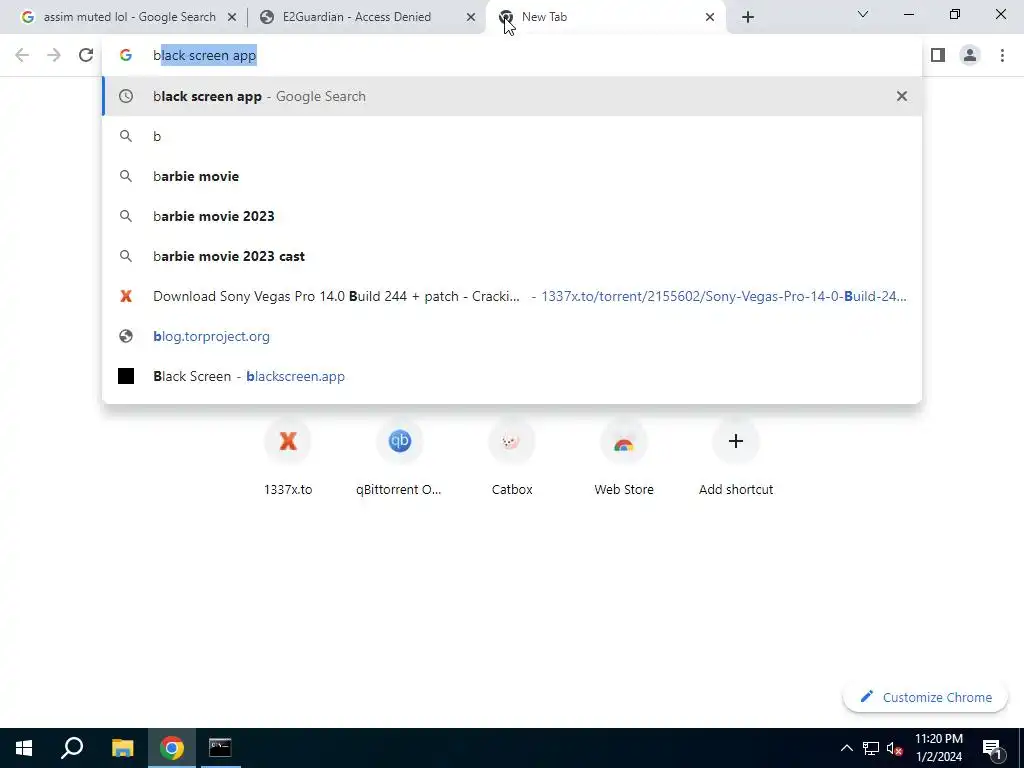Open the clock showing 11:20 PM

(x=938, y=748)
